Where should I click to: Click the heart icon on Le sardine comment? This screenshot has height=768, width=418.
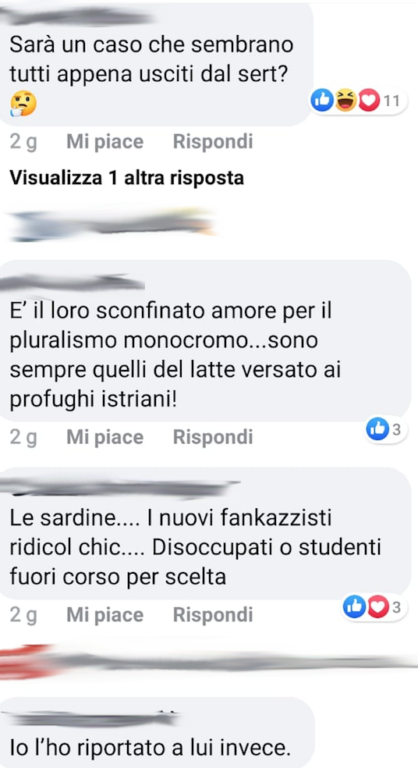coord(378,608)
